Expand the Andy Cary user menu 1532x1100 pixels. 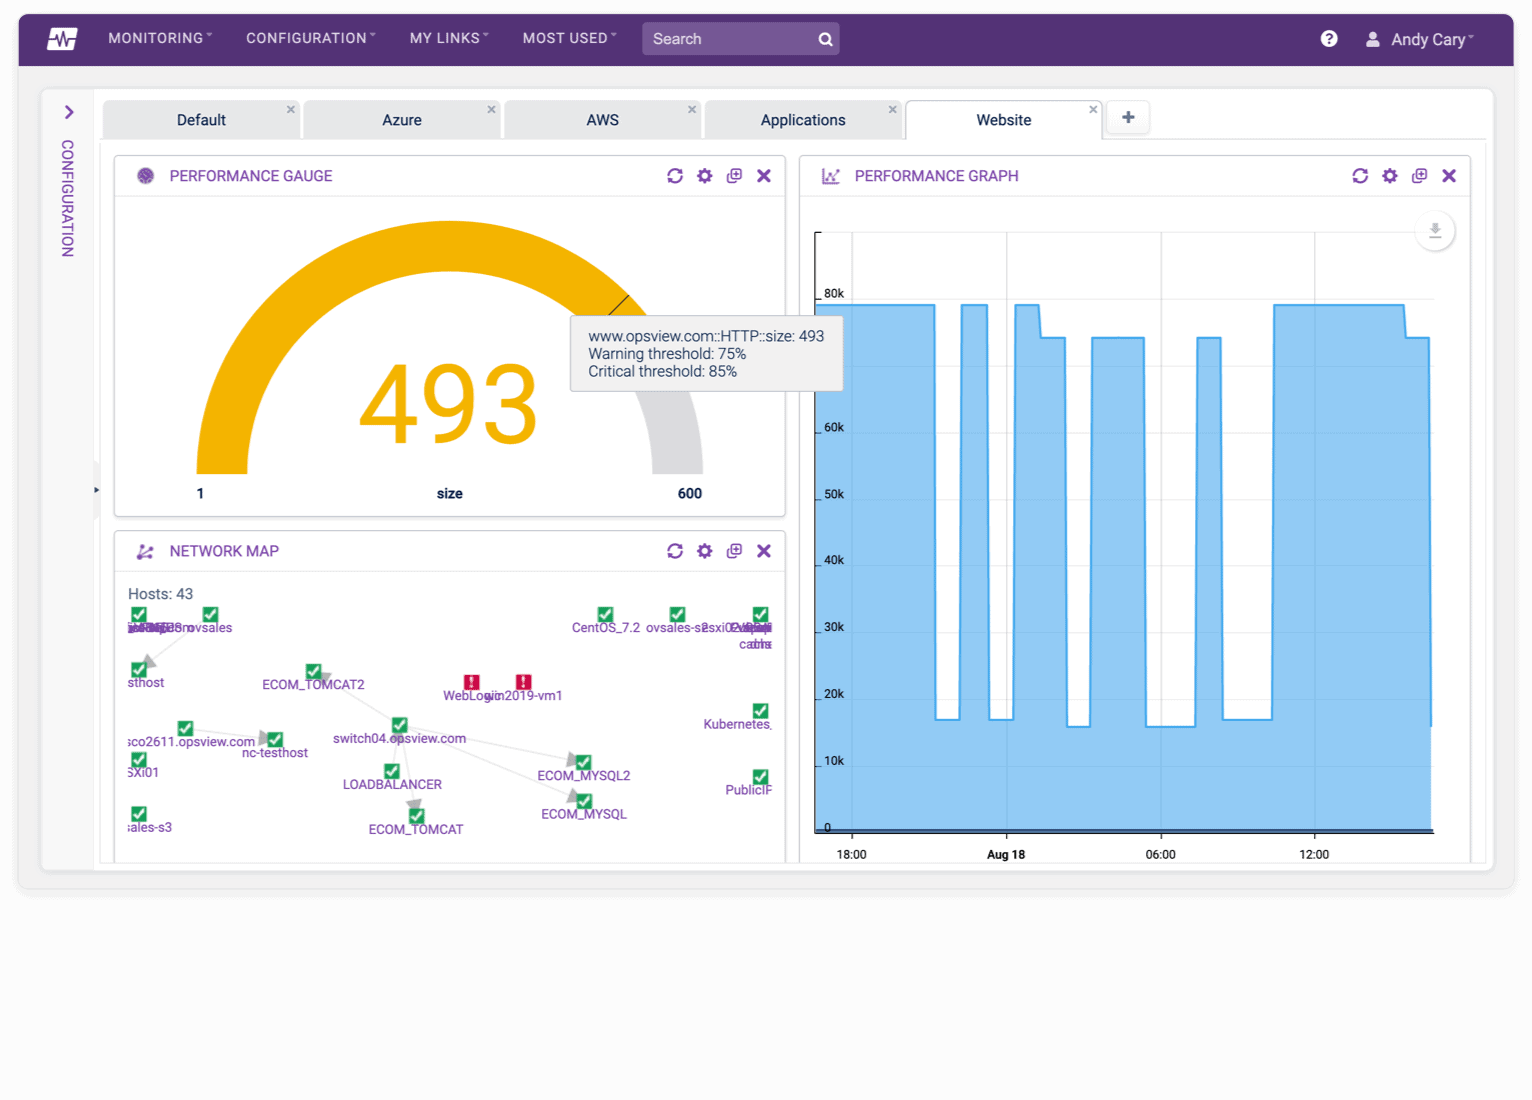pos(1420,39)
